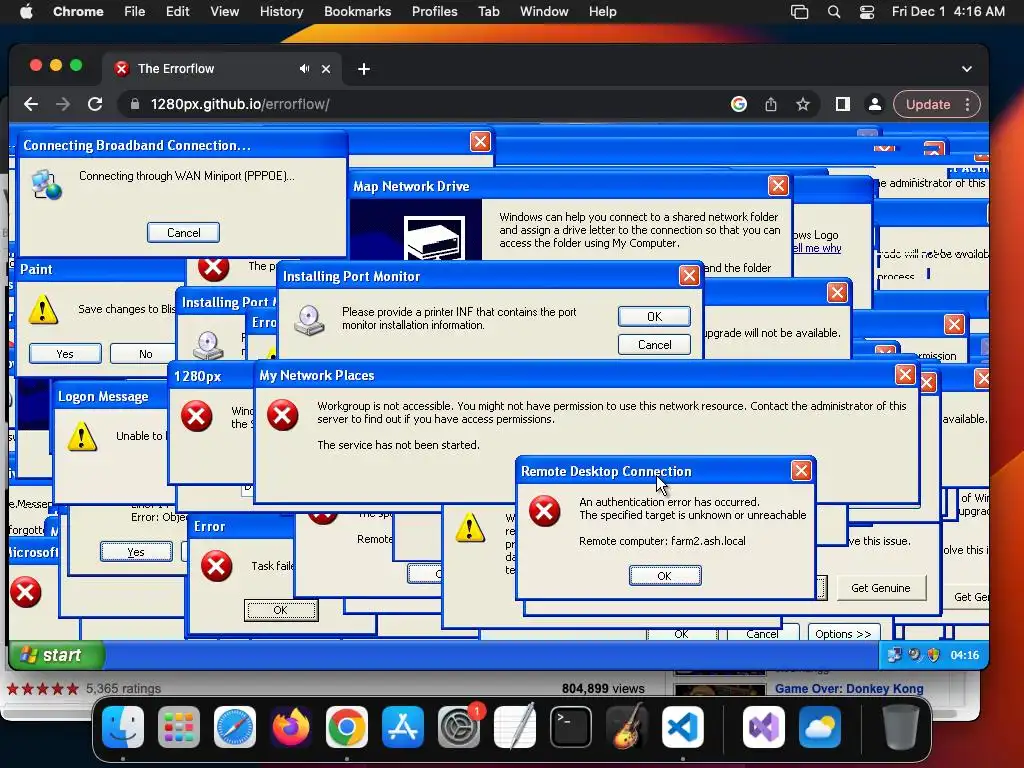Close the Remote Desktop Connection dialog
The height and width of the screenshot is (768, 1024).
801,470
